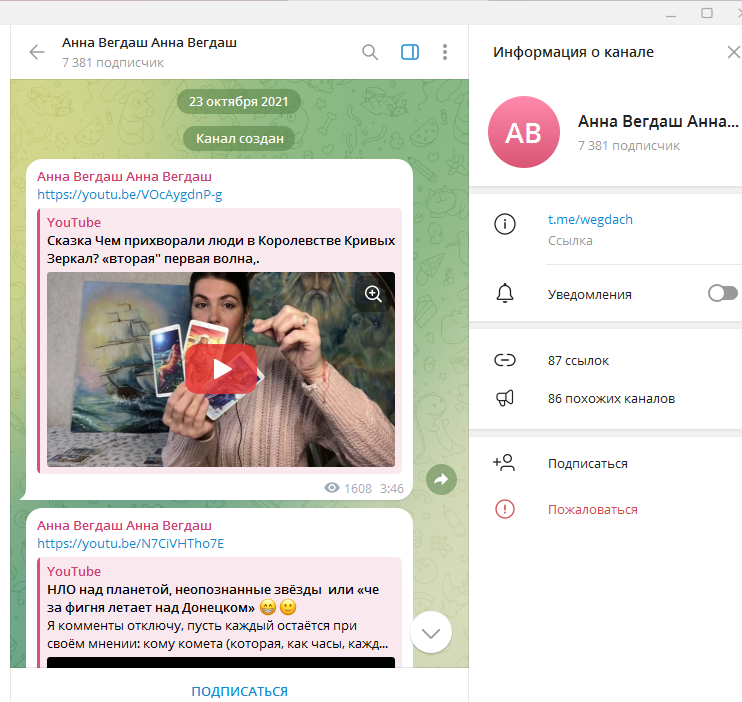Screen dimensions: 742x702
Task: Click channel name in info panel
Action: [658, 122]
